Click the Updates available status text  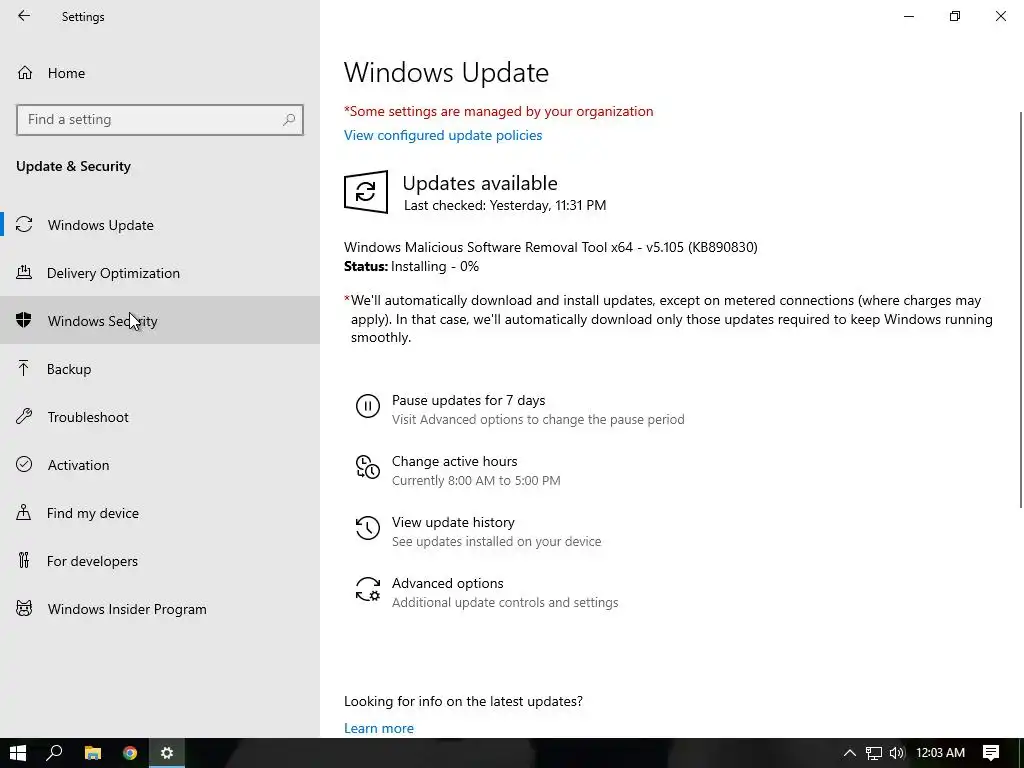480,183
